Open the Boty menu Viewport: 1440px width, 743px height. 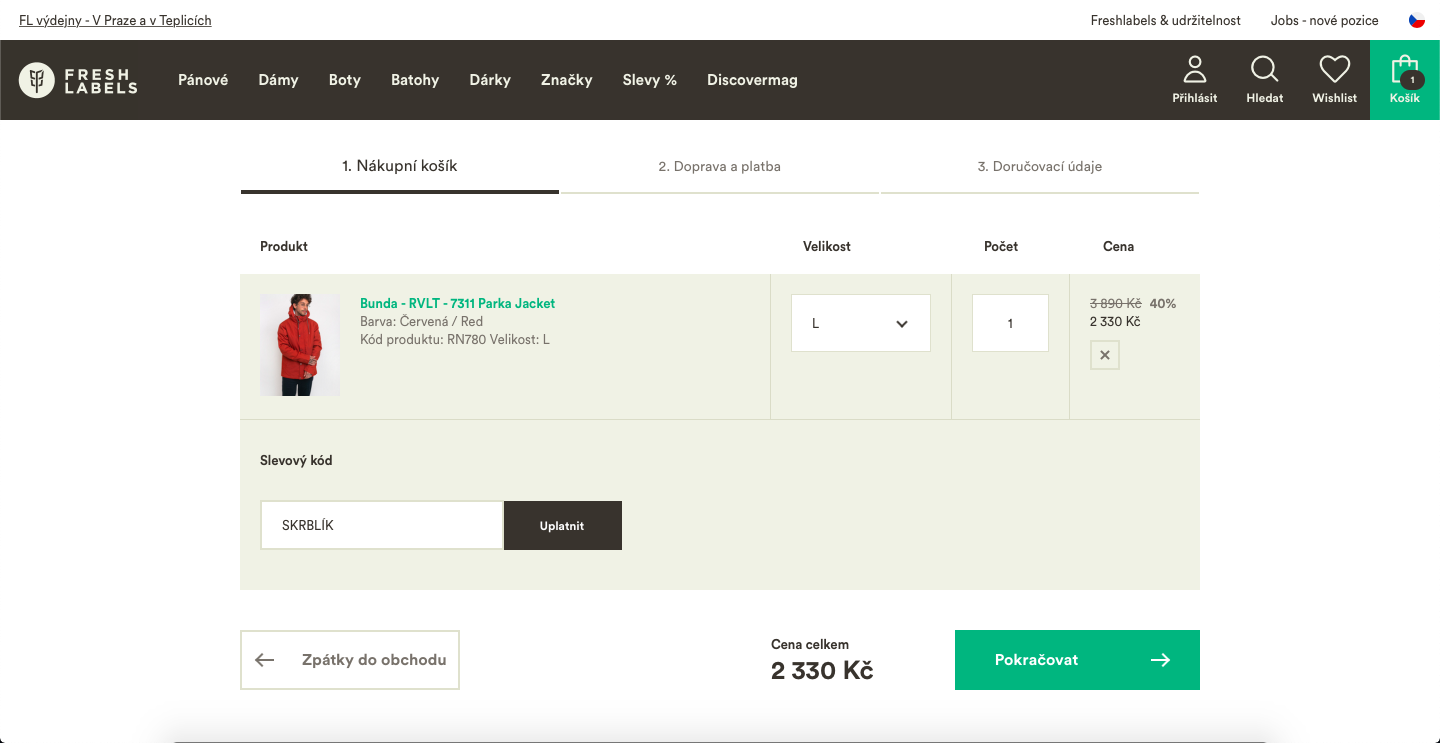(x=345, y=80)
